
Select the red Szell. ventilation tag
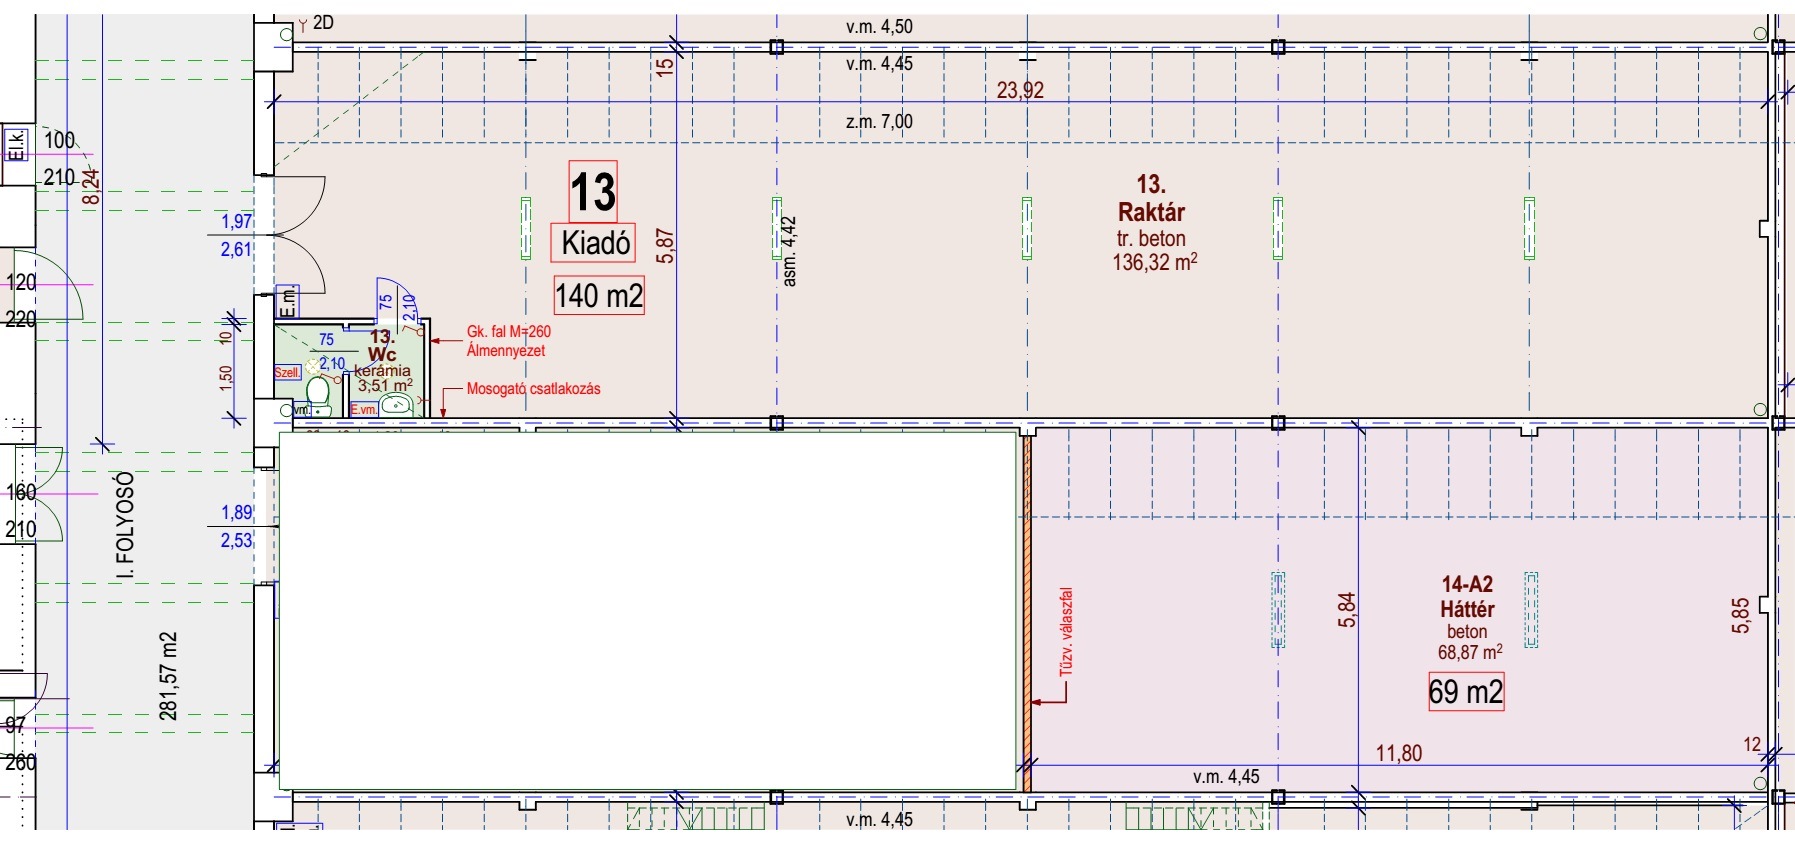pyautogui.click(x=287, y=372)
